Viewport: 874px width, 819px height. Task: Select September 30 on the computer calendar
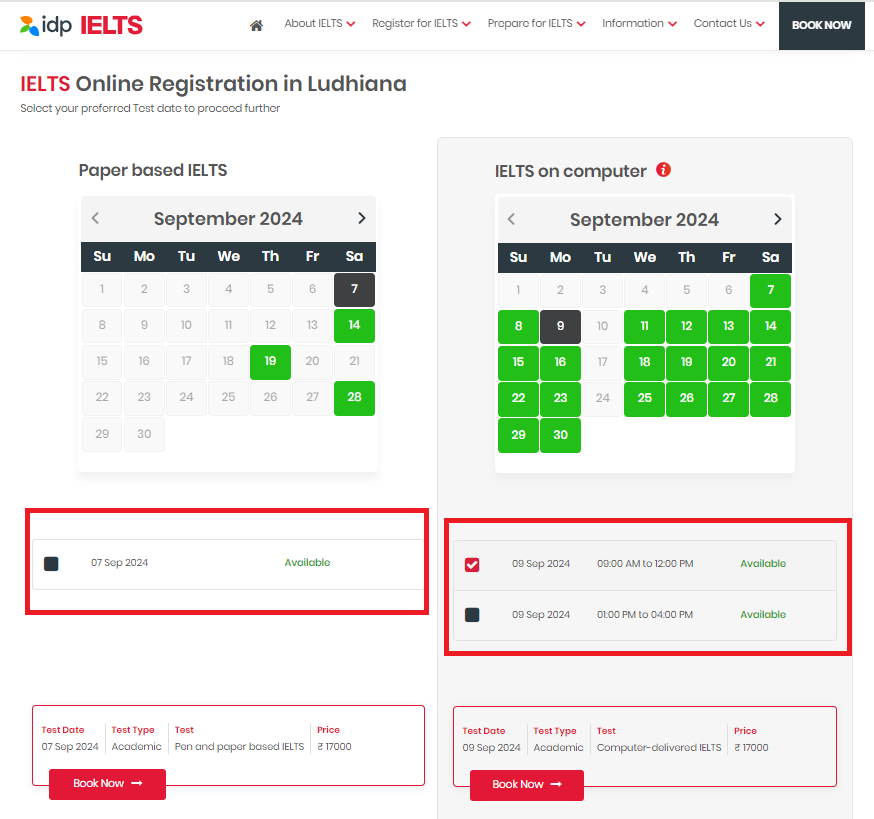(560, 435)
